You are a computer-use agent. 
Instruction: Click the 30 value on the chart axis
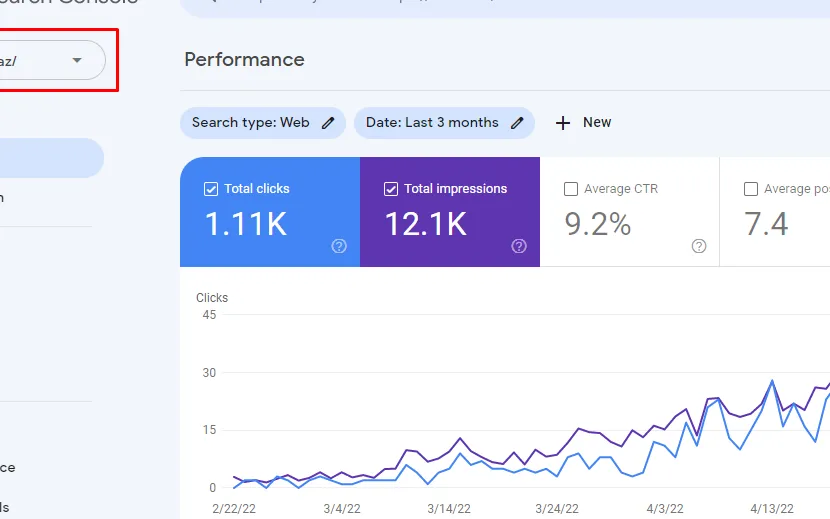[x=209, y=372]
